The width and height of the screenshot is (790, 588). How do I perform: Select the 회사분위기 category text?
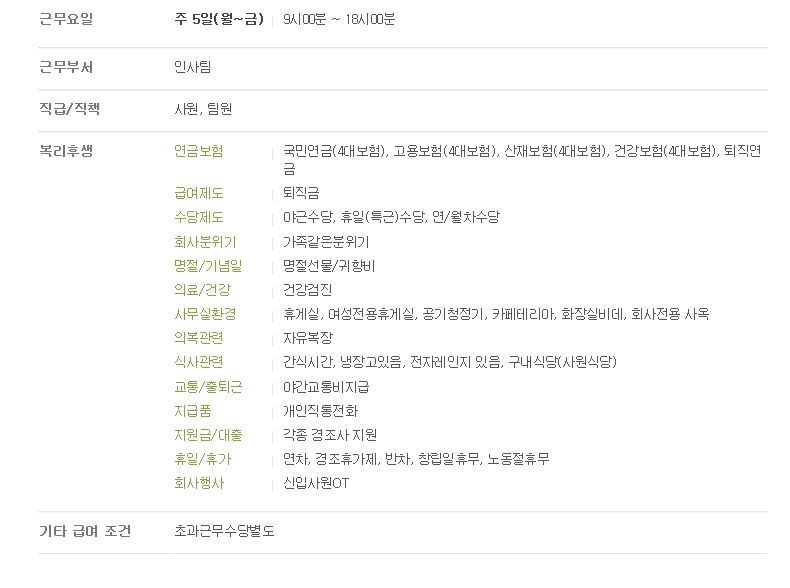(x=205, y=242)
